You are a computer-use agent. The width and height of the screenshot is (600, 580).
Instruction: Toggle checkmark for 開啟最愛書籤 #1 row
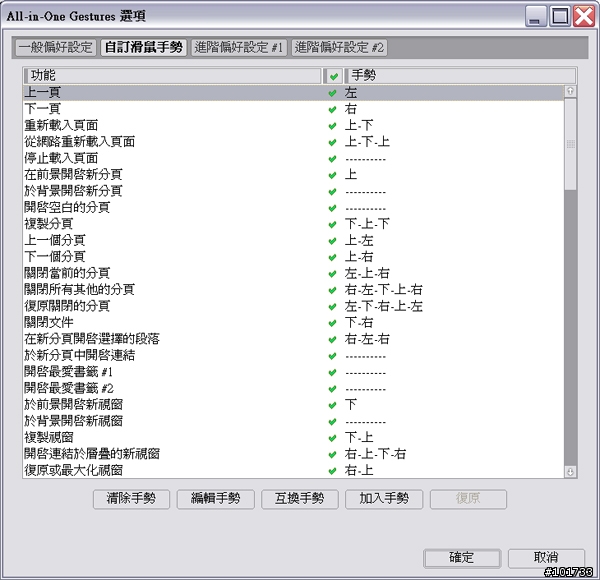click(332, 373)
